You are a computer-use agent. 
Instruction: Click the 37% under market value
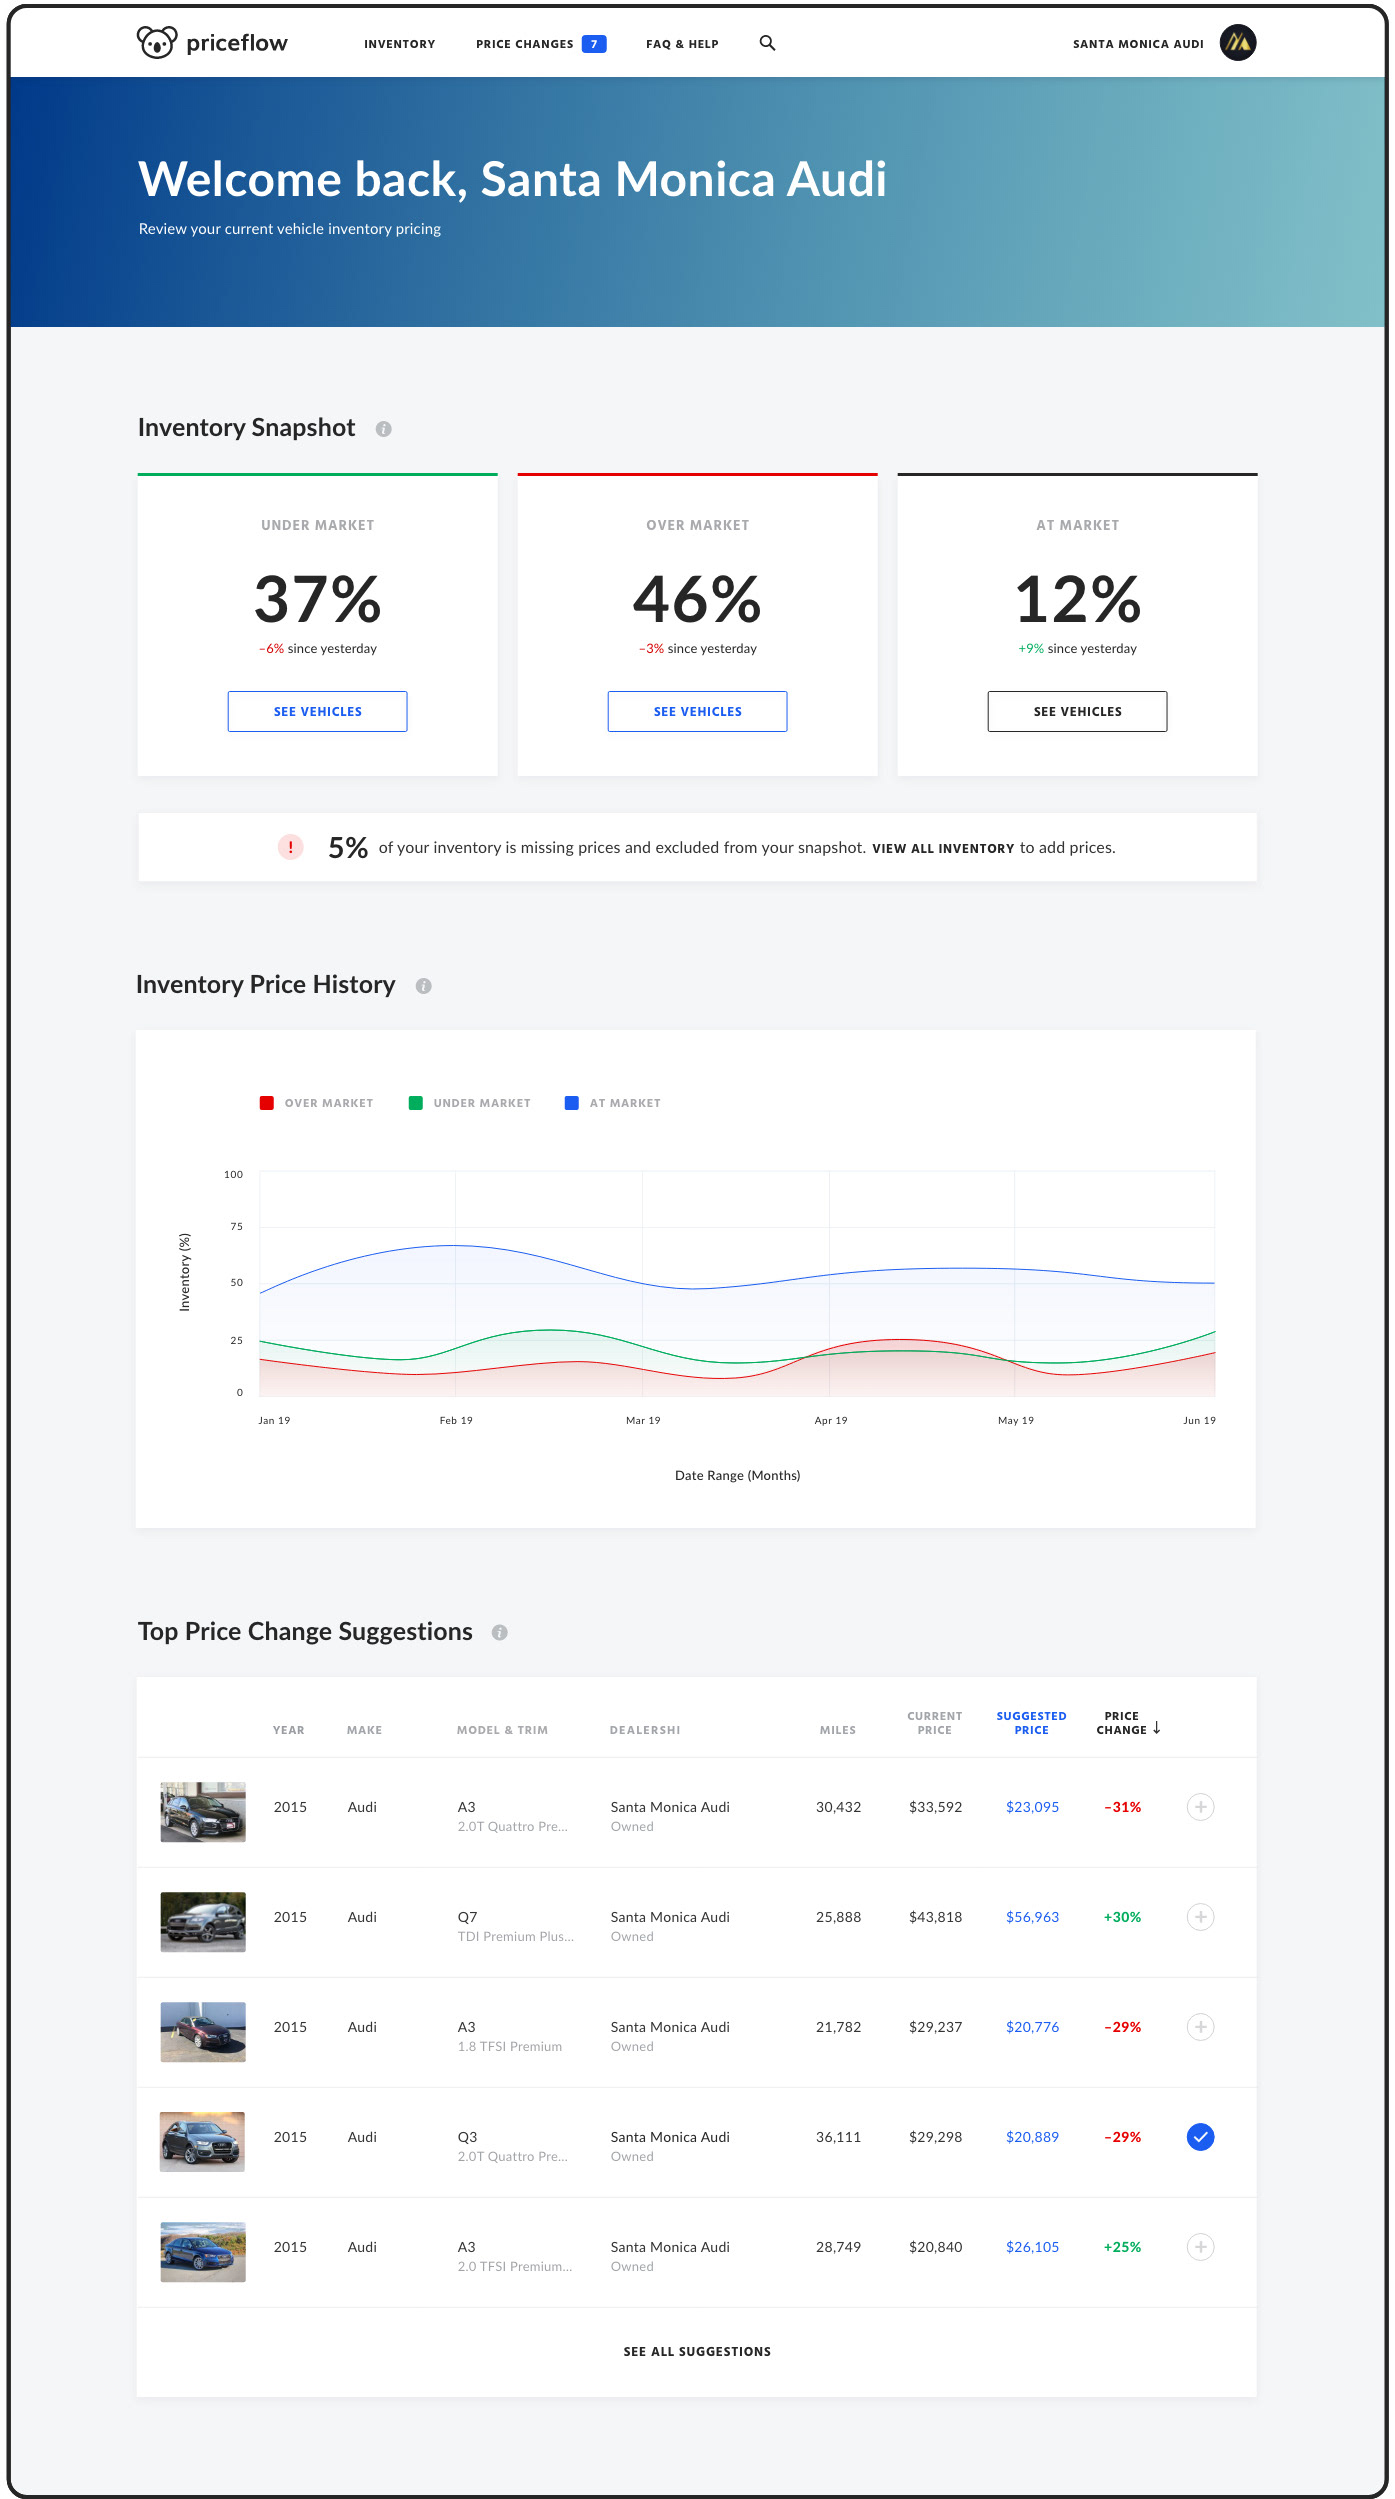tap(317, 599)
